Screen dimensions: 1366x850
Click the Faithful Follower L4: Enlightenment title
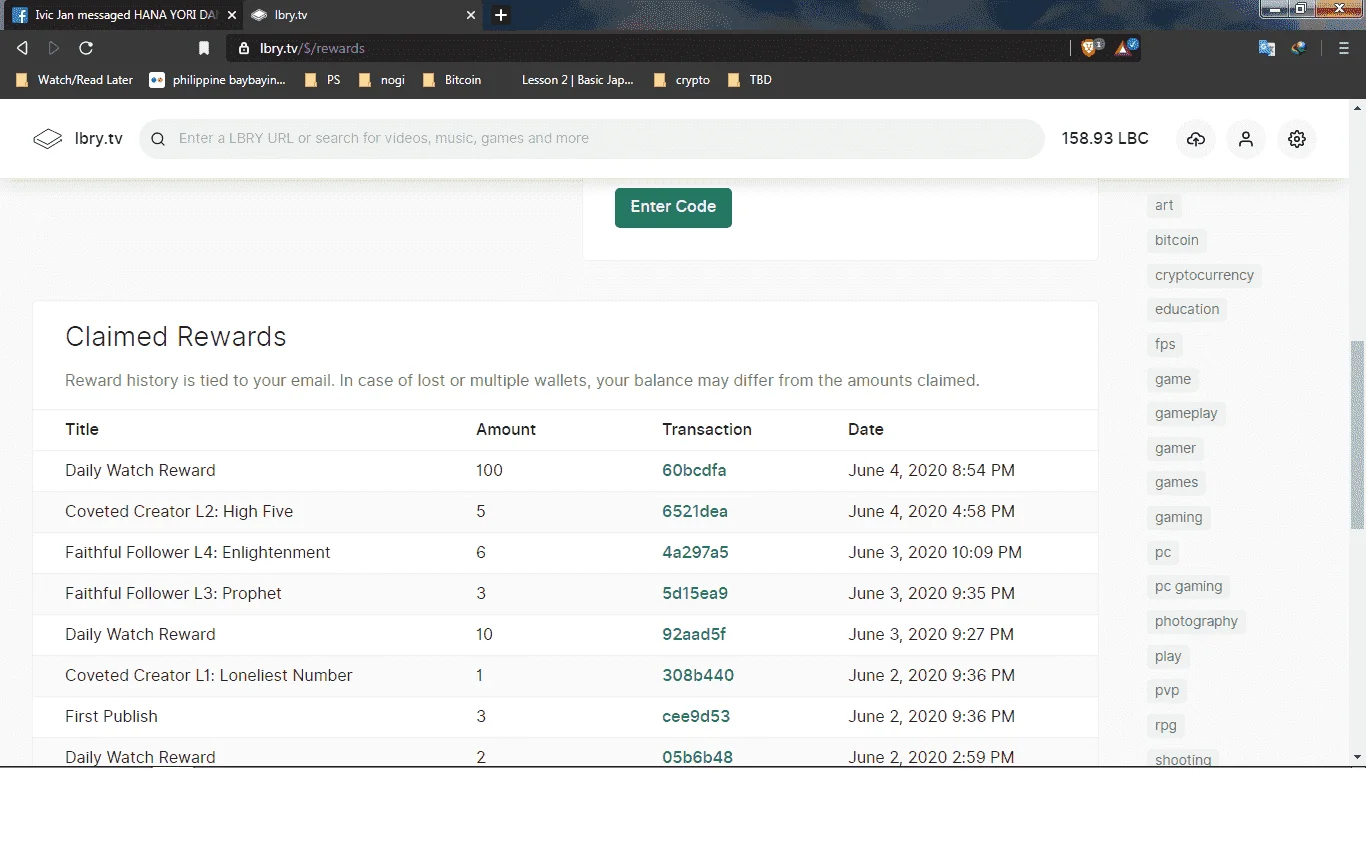click(198, 552)
